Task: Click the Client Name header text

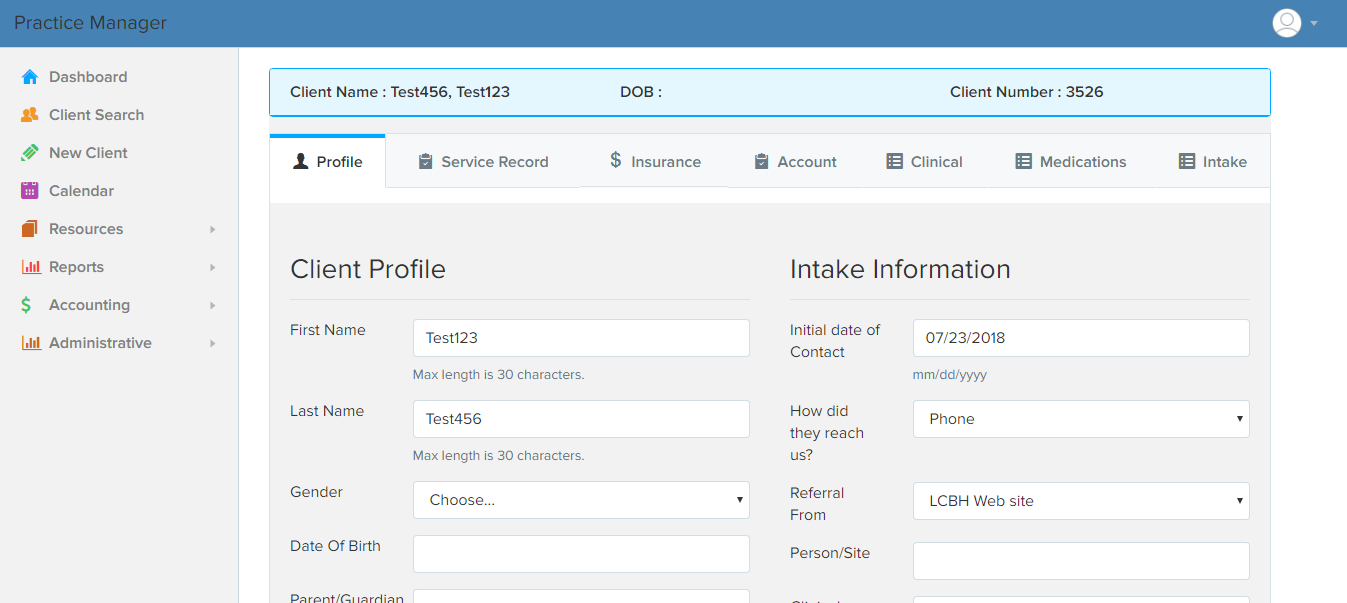Action: tap(400, 92)
